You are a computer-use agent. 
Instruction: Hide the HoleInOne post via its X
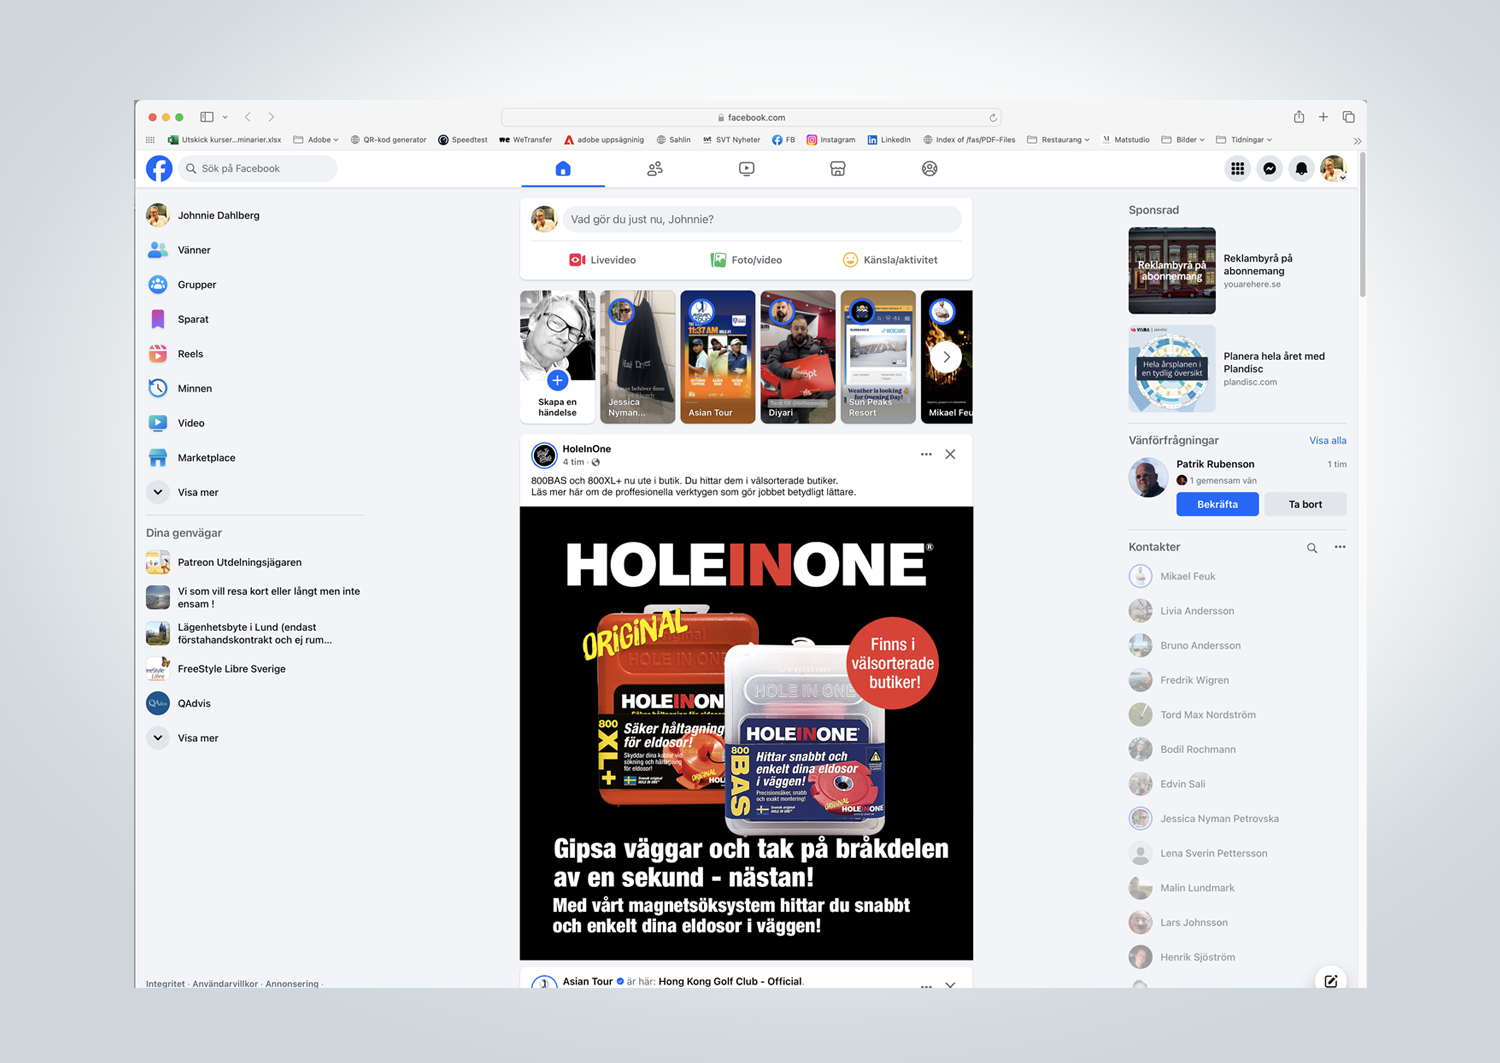950,453
